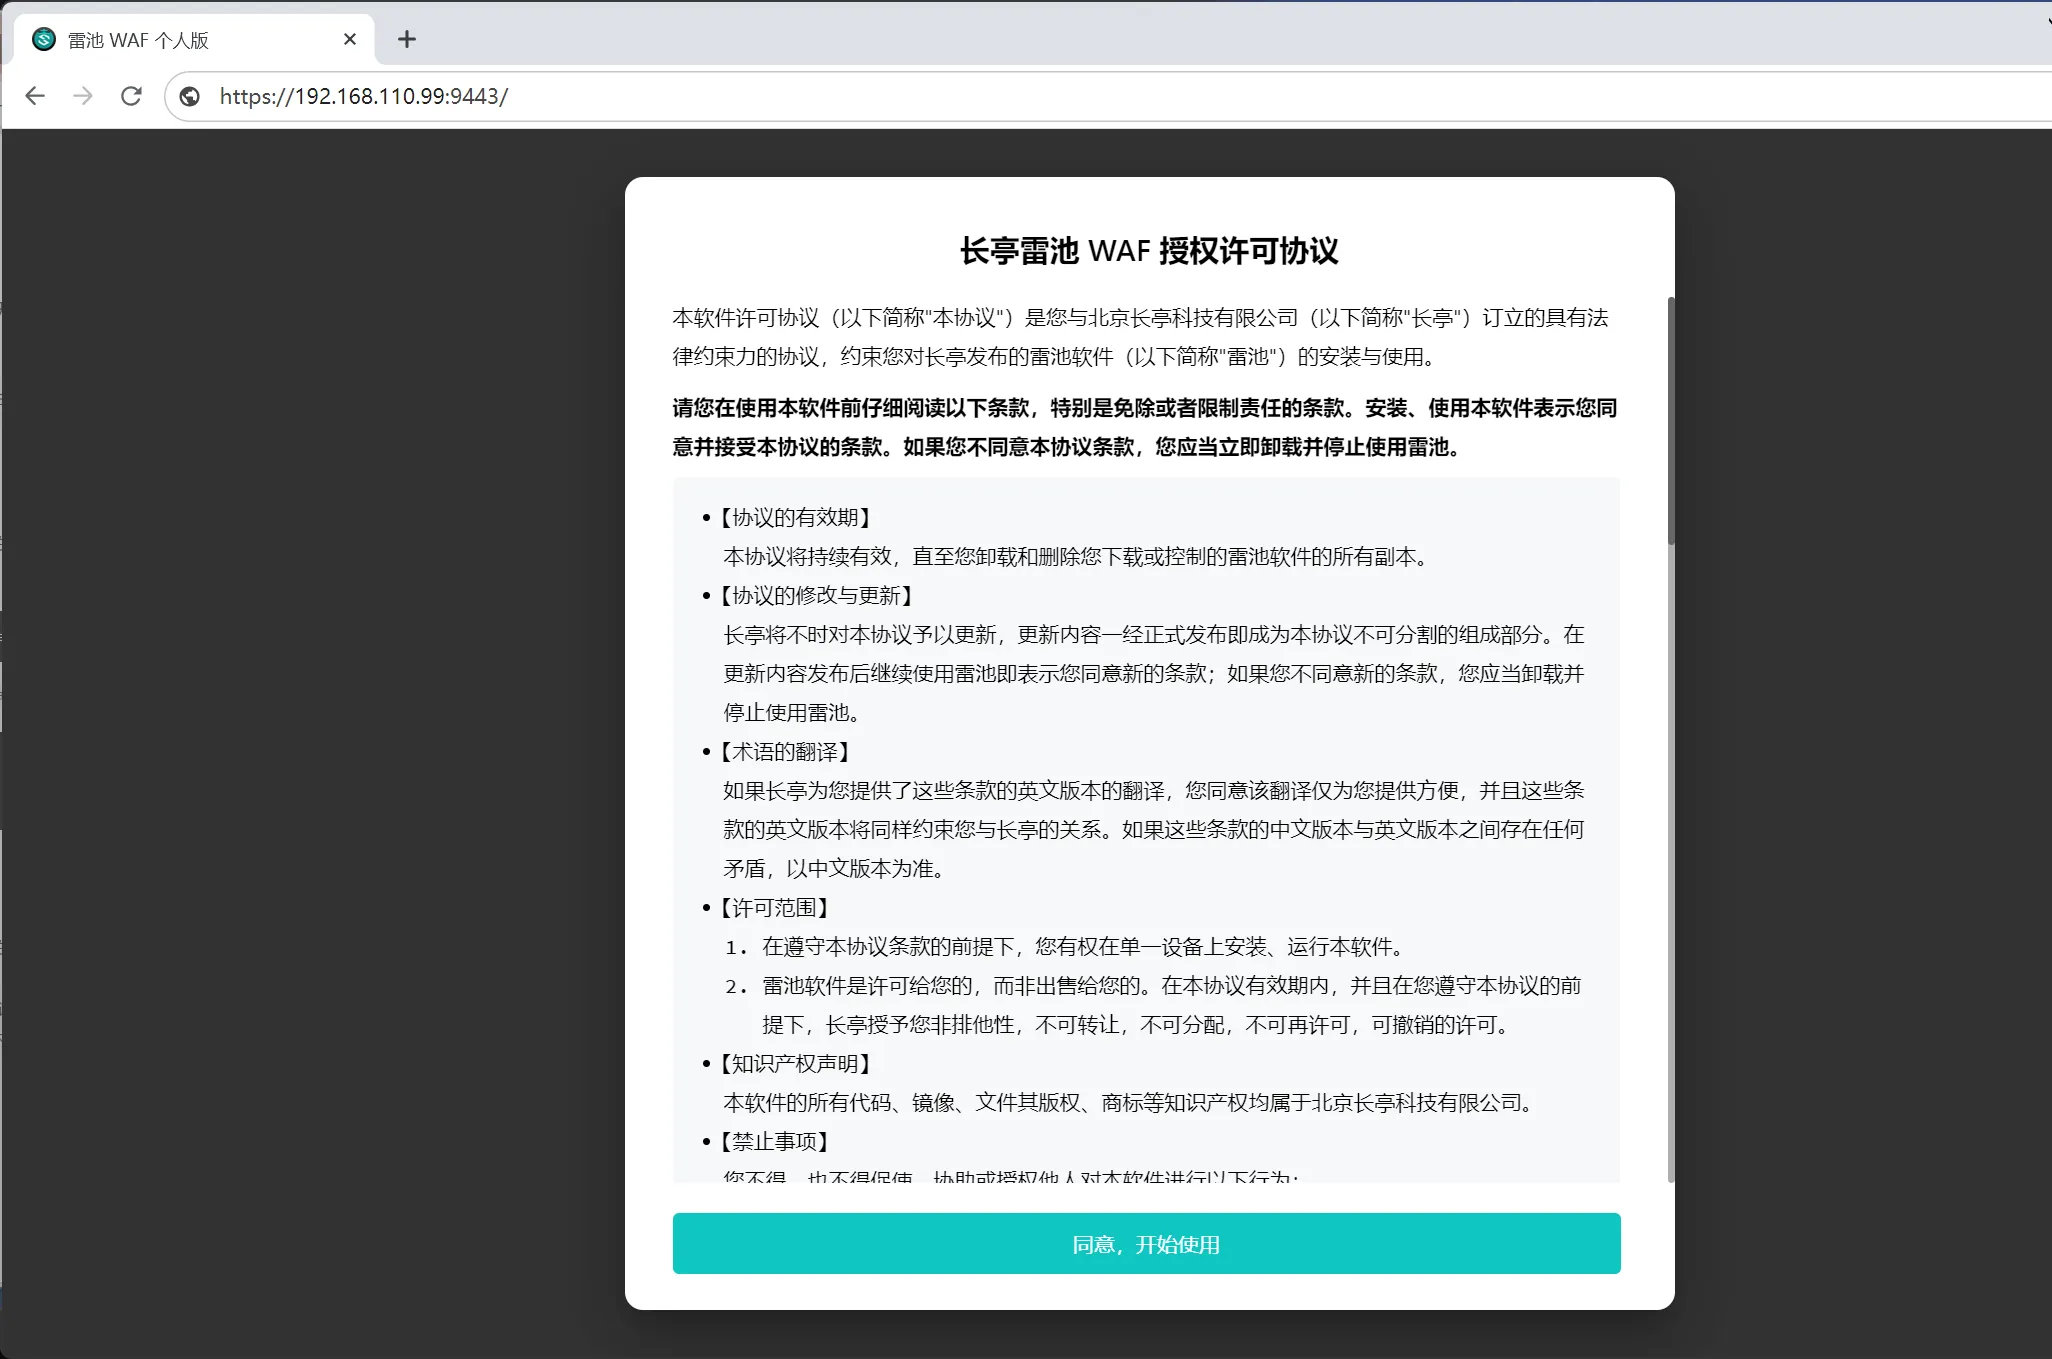Click the 【禁止事项】 heading
2052x1359 pixels.
[775, 1141]
